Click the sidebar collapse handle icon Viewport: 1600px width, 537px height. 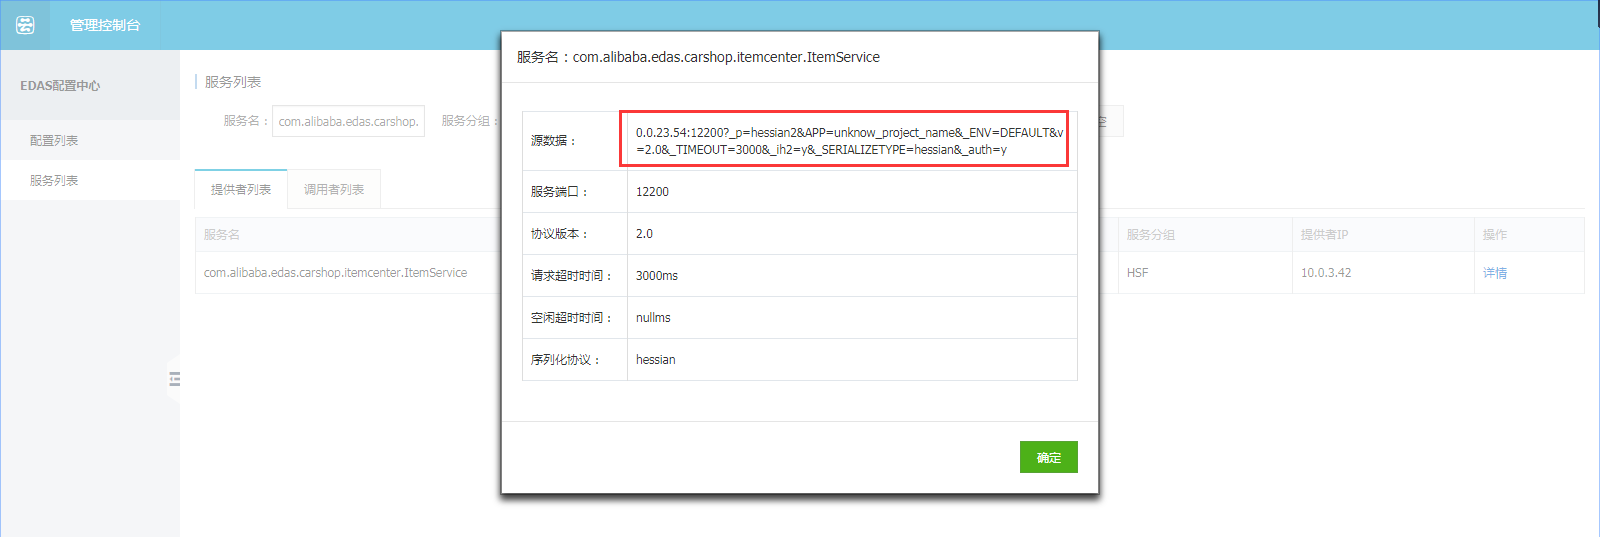(x=174, y=379)
